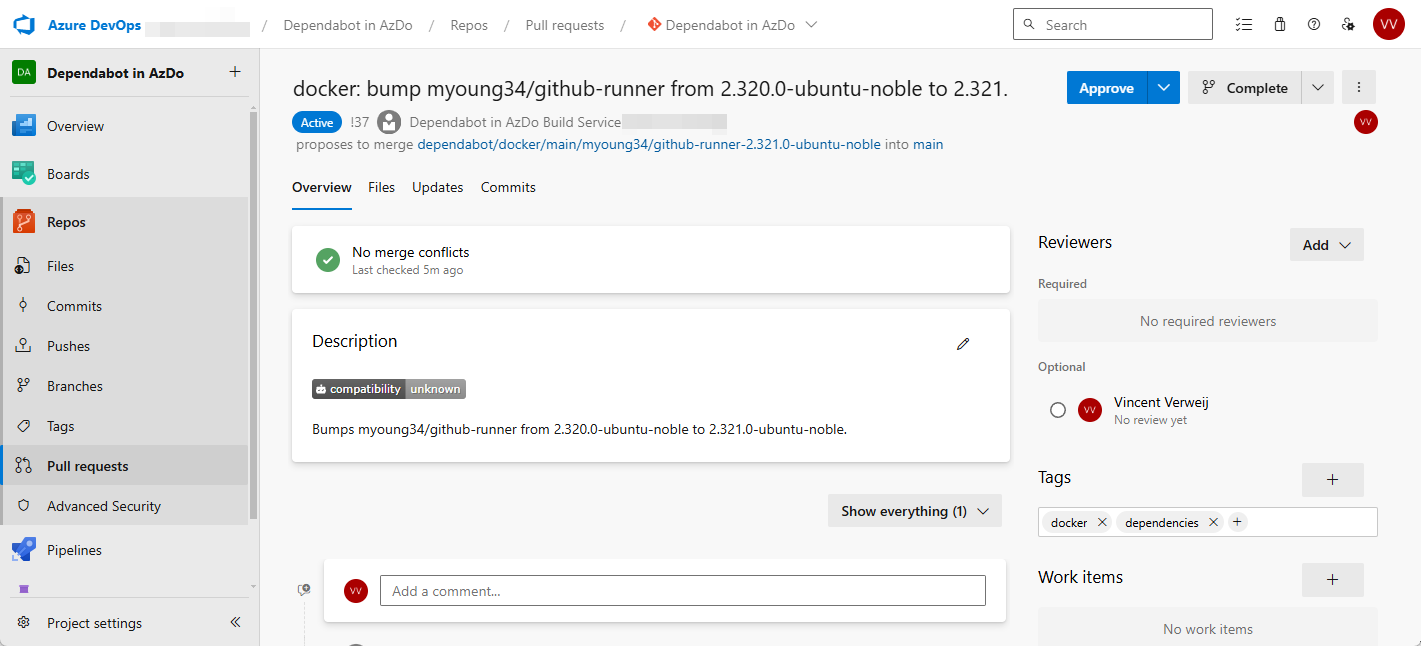Go to Pushes under Repos
This screenshot has width=1421, height=646.
[125, 346]
